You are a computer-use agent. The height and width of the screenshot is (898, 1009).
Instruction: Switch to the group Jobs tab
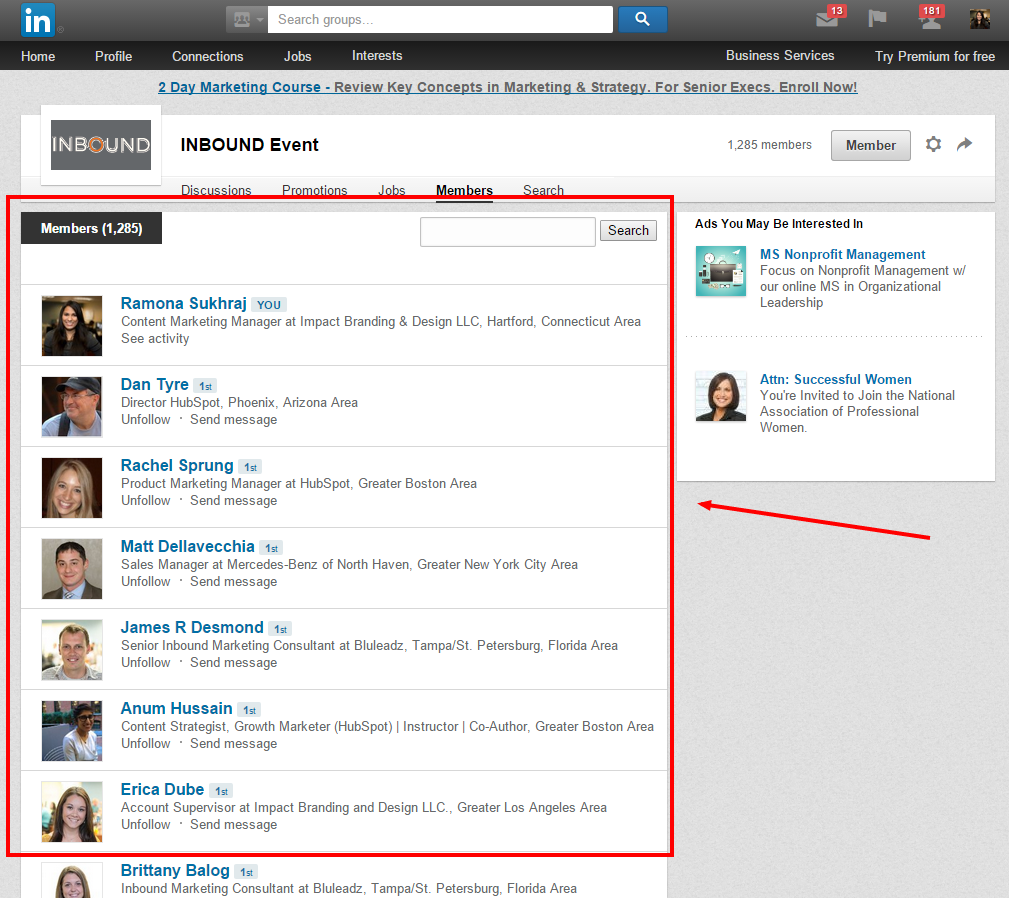[392, 190]
